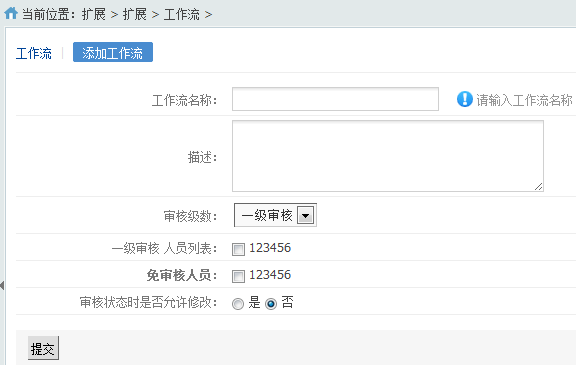Click inside the 描述 textarea
The height and width of the screenshot is (365, 576).
[x=388, y=156]
